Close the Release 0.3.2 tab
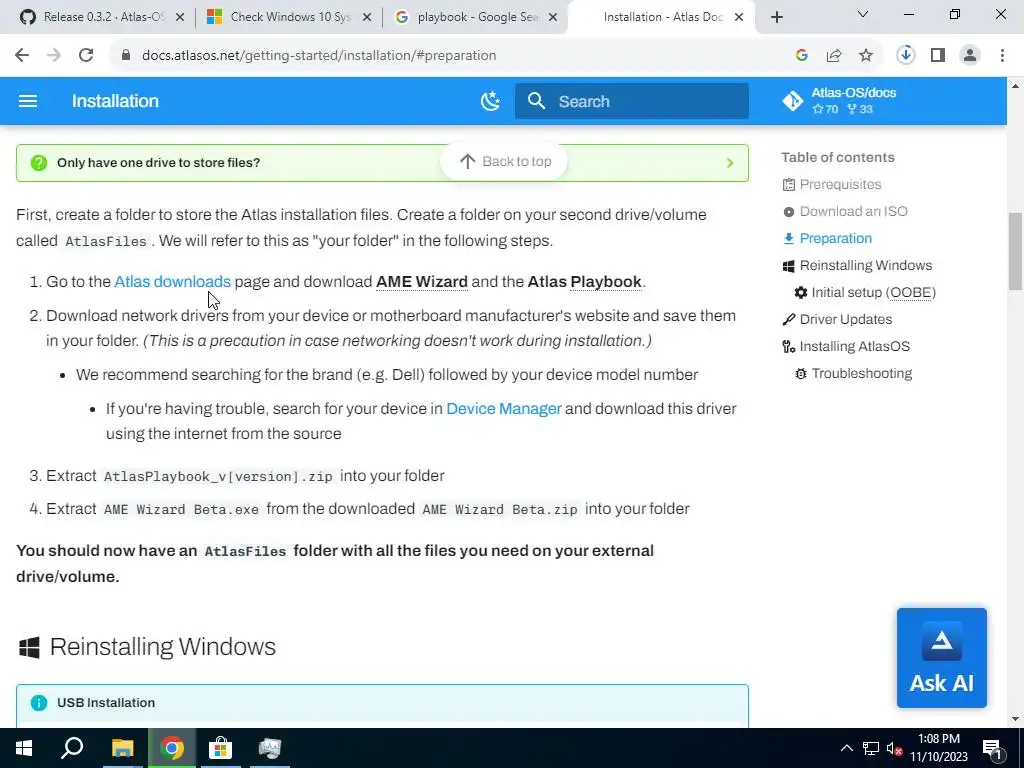Screen dimensions: 1024x768 point(180,17)
